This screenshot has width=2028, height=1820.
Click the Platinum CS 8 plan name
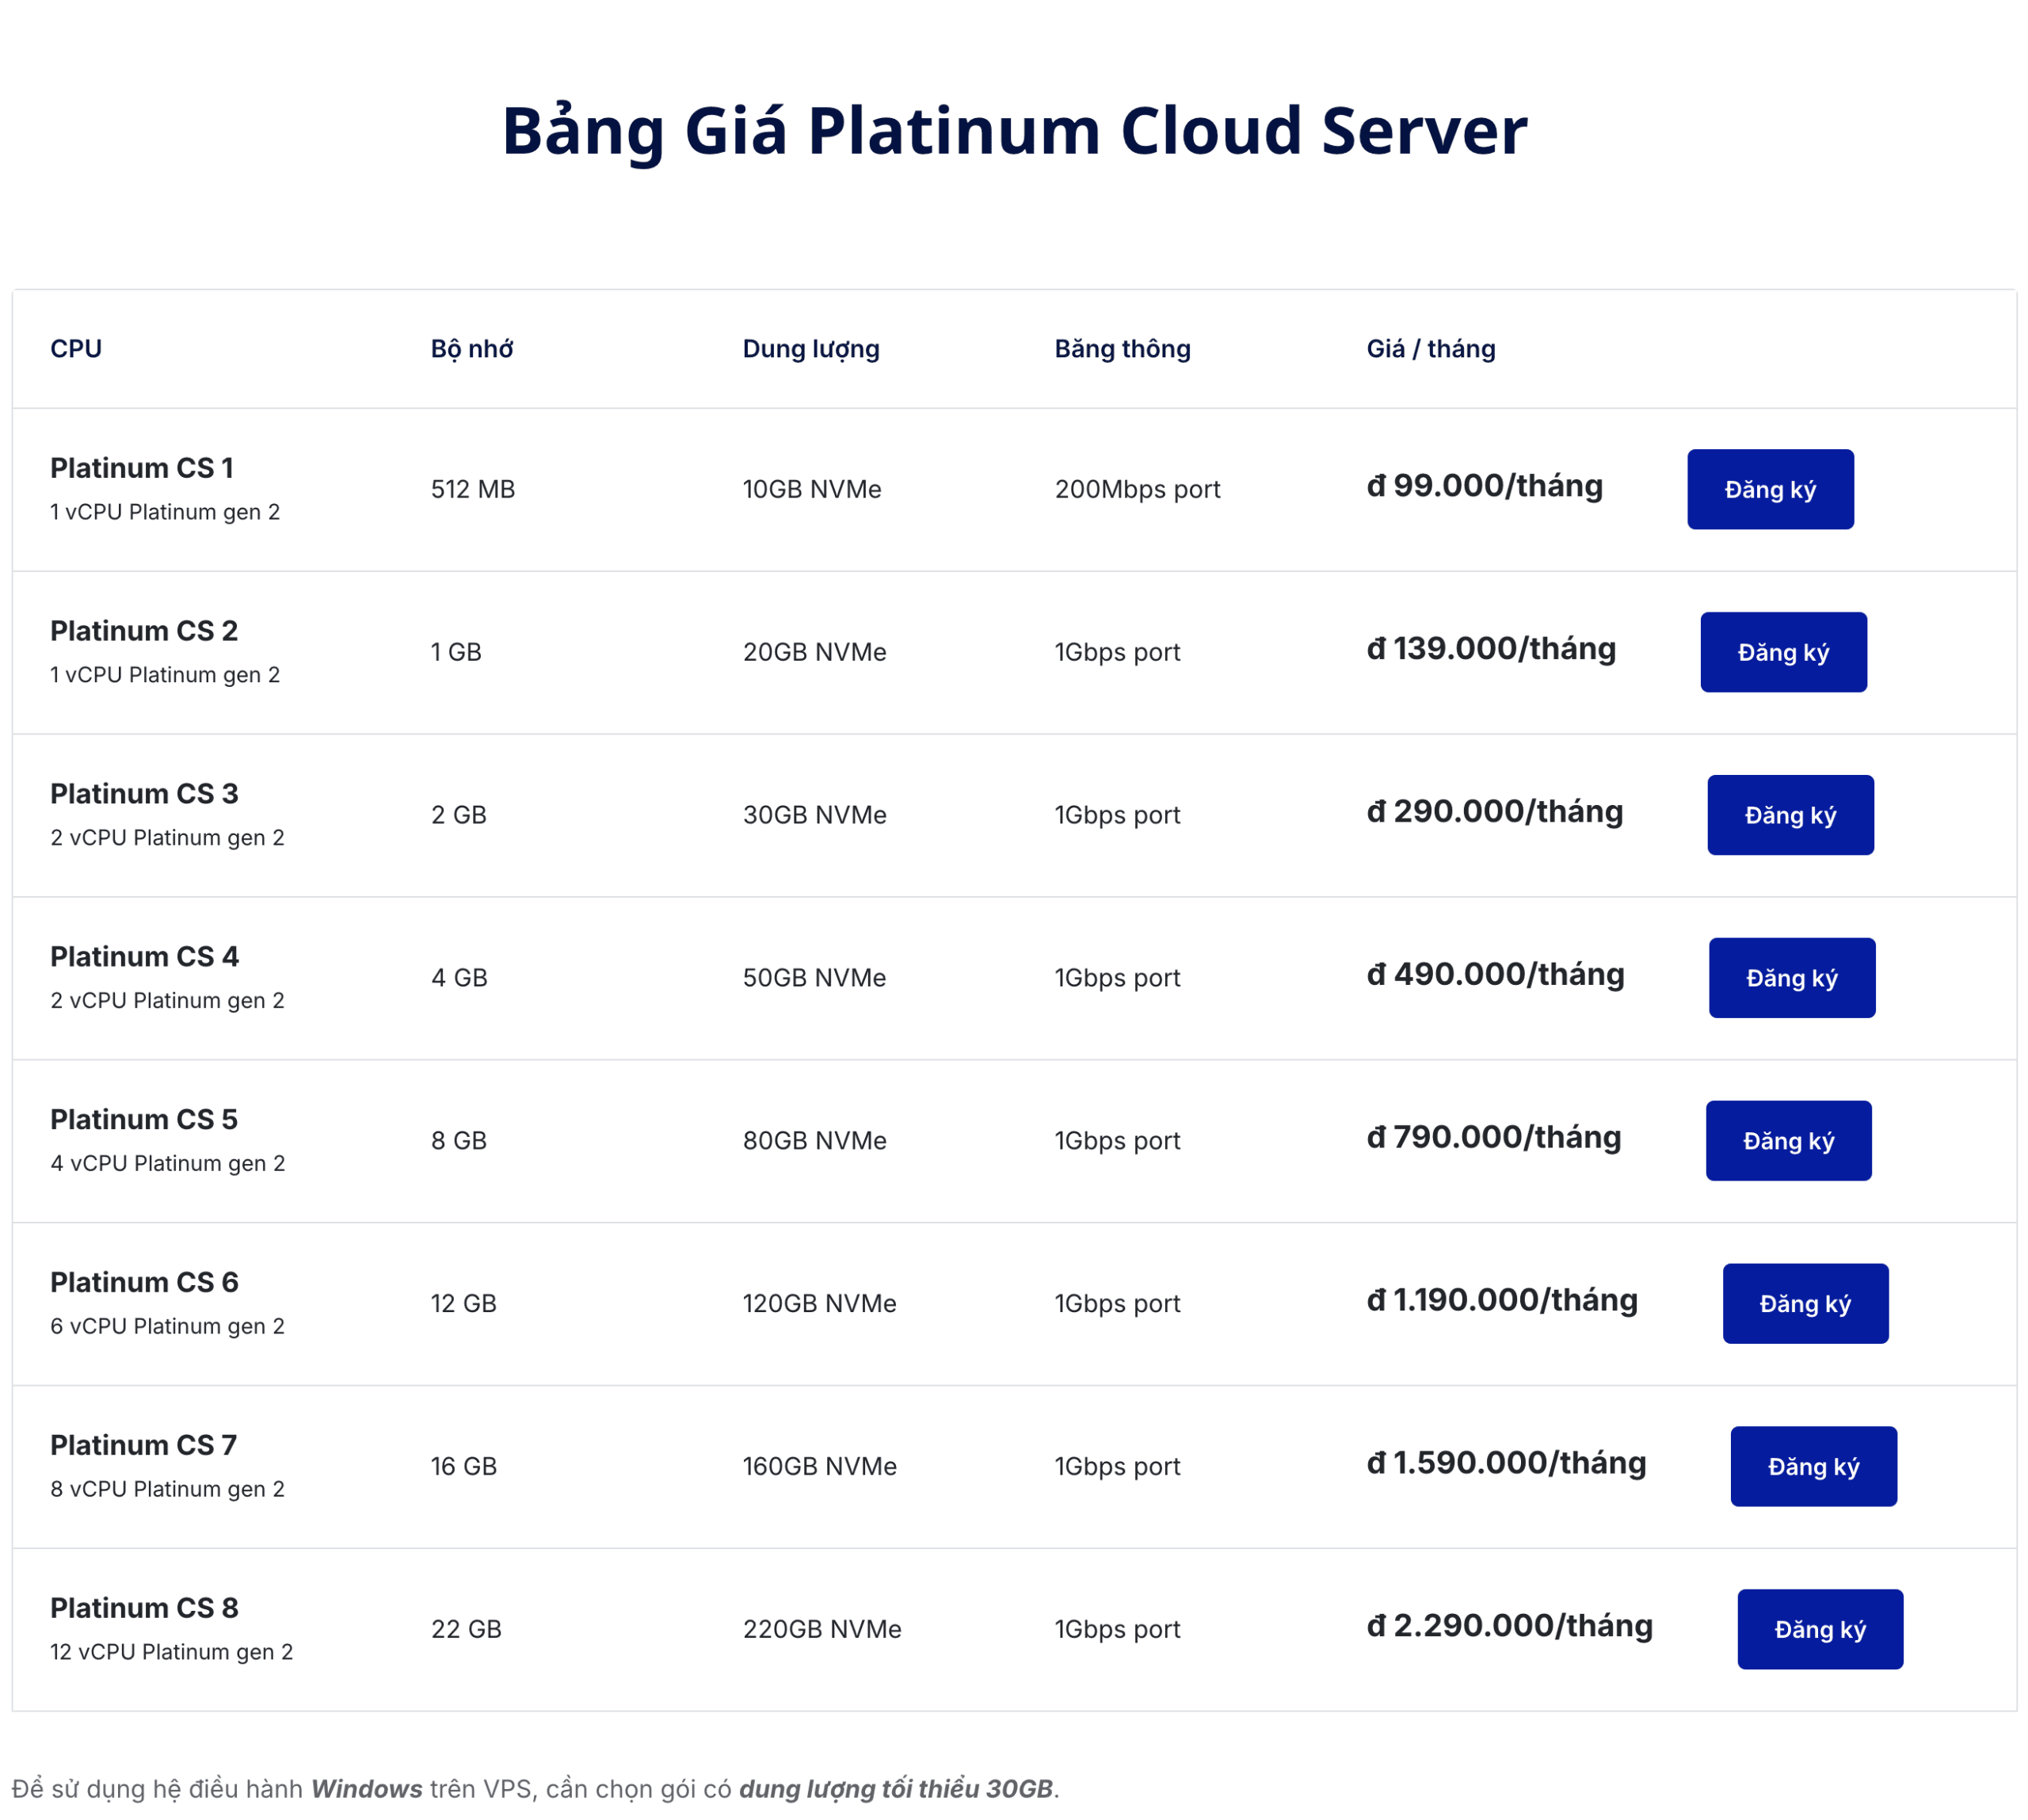click(x=144, y=1608)
